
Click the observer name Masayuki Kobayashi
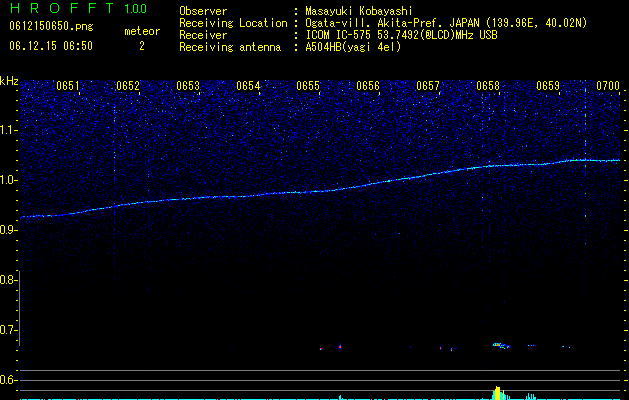point(358,11)
